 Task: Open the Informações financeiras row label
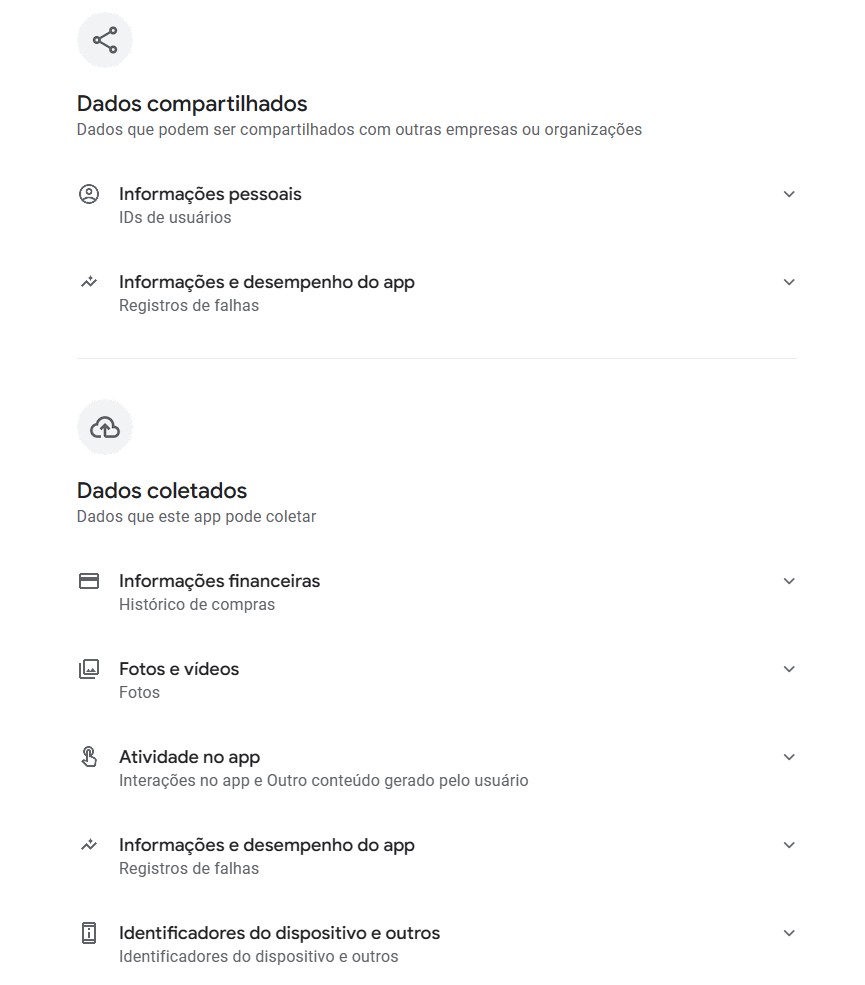[x=219, y=581]
